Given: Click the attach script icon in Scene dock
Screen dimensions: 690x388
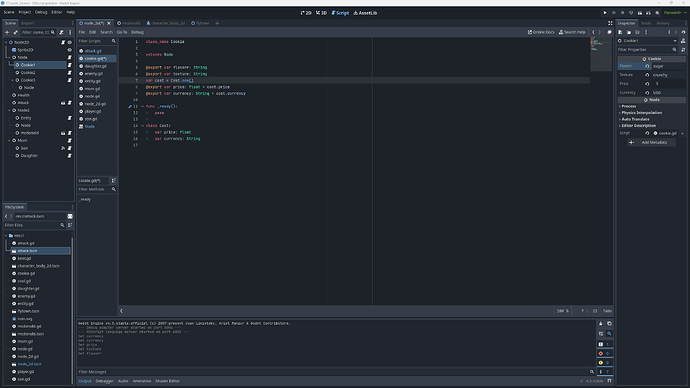Looking at the screenshot, I should coord(62,32).
